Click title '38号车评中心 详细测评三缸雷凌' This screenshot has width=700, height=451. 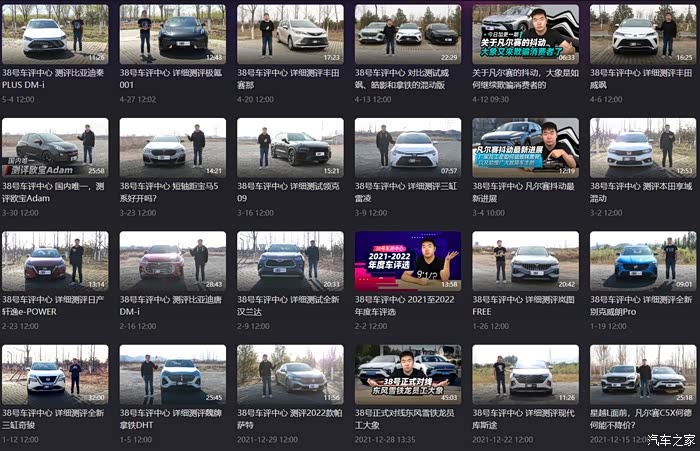(x=406, y=192)
